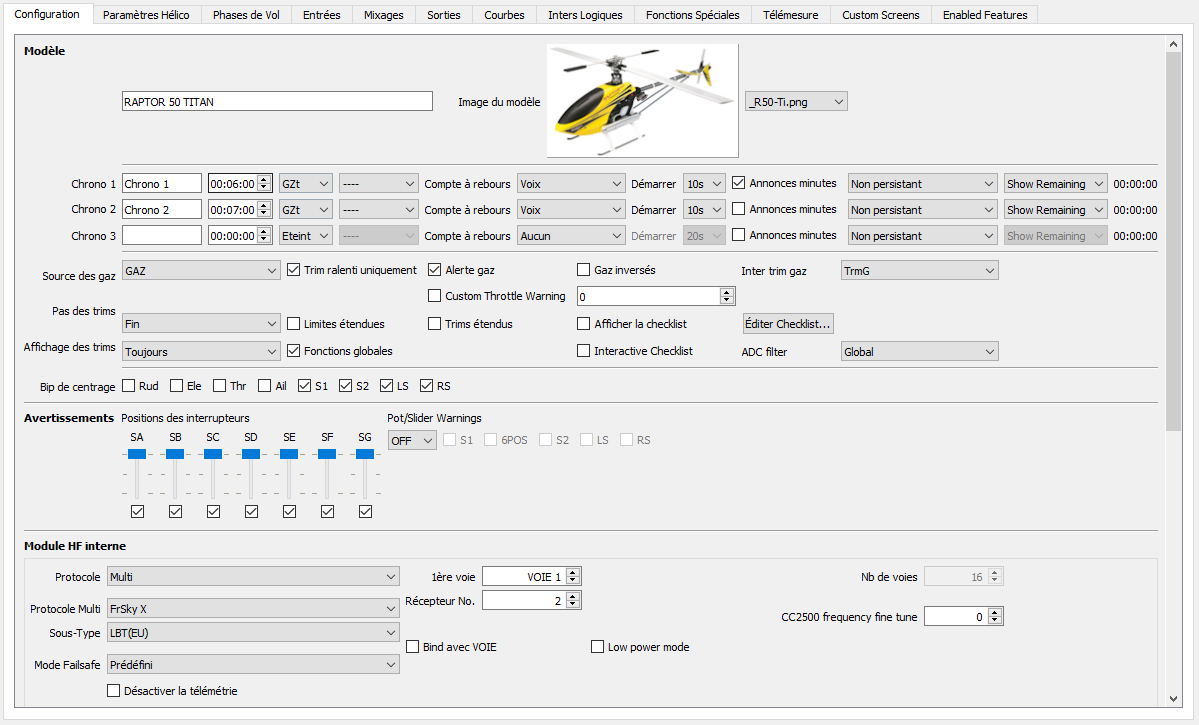Screen dimensions: 1199x725
Task: Click the model name field RAPTOR 50 TITAN
Action: coord(277,101)
